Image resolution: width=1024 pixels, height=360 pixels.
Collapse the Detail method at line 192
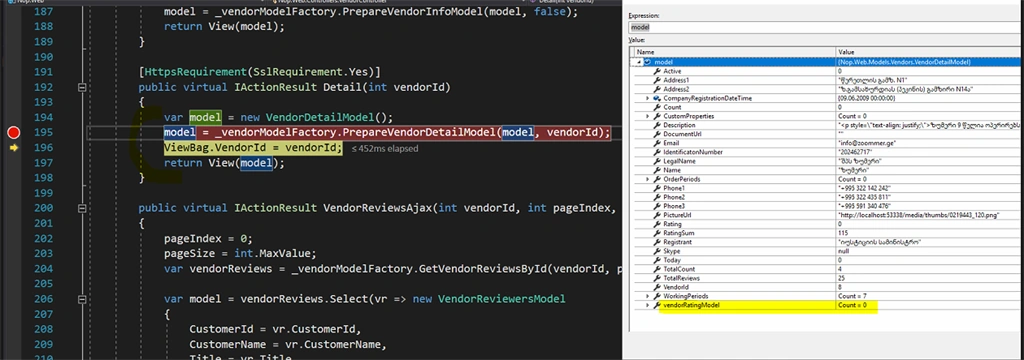pos(82,87)
